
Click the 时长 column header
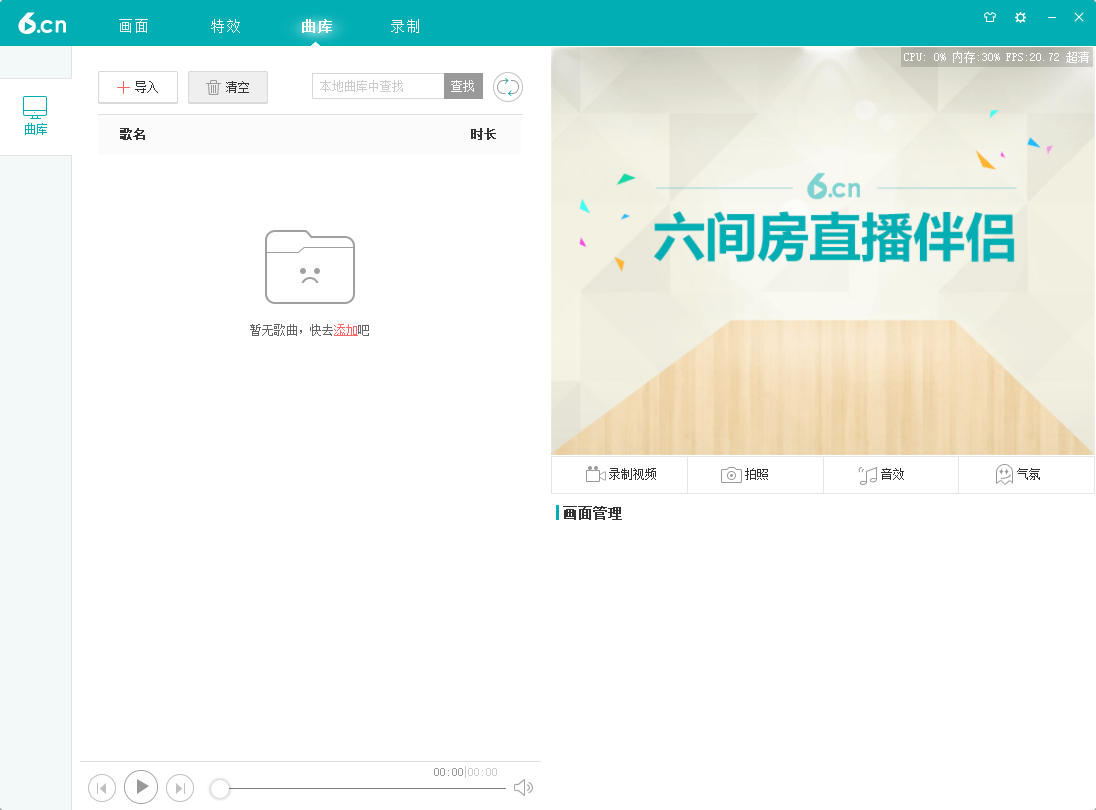(x=483, y=134)
